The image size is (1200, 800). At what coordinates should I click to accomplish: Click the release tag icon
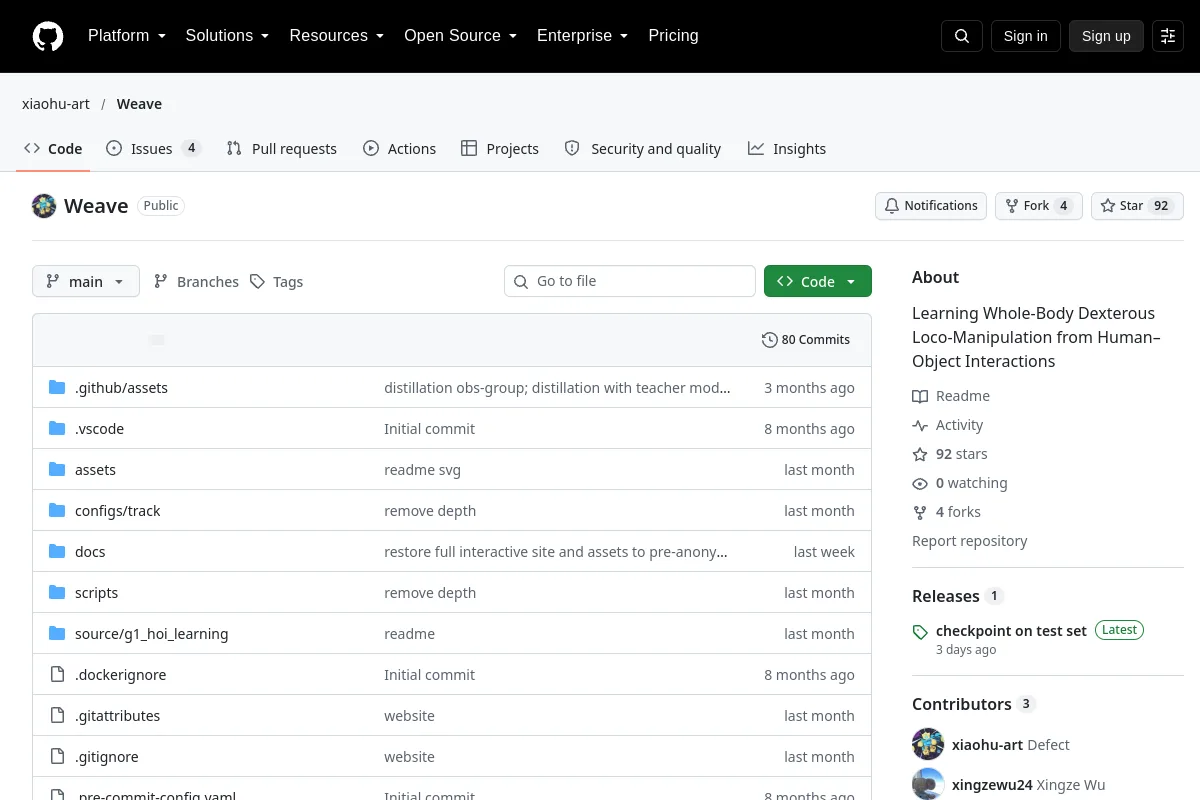tap(920, 632)
